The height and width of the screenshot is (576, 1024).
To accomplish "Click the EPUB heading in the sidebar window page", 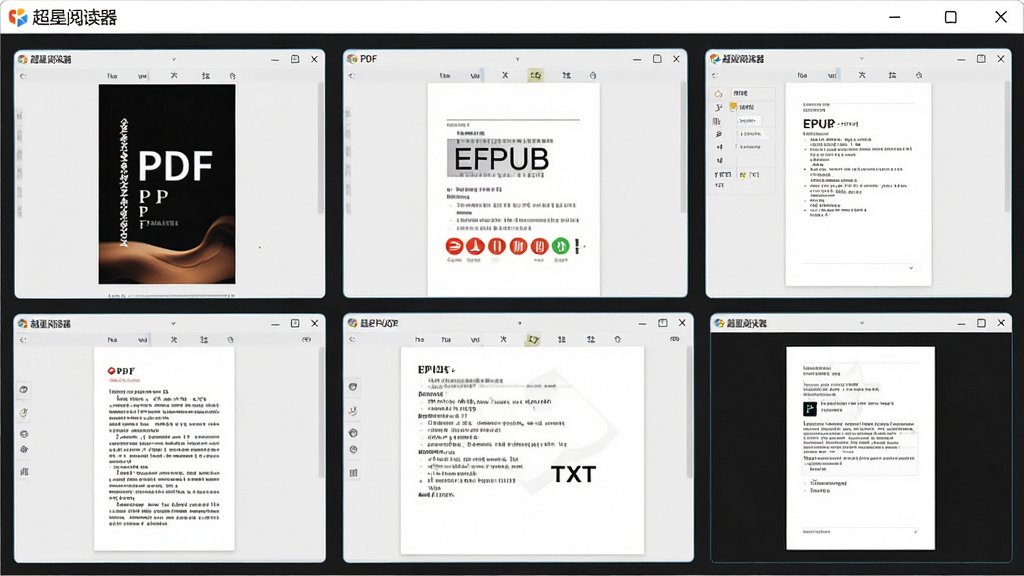I will pyautogui.click(x=818, y=123).
